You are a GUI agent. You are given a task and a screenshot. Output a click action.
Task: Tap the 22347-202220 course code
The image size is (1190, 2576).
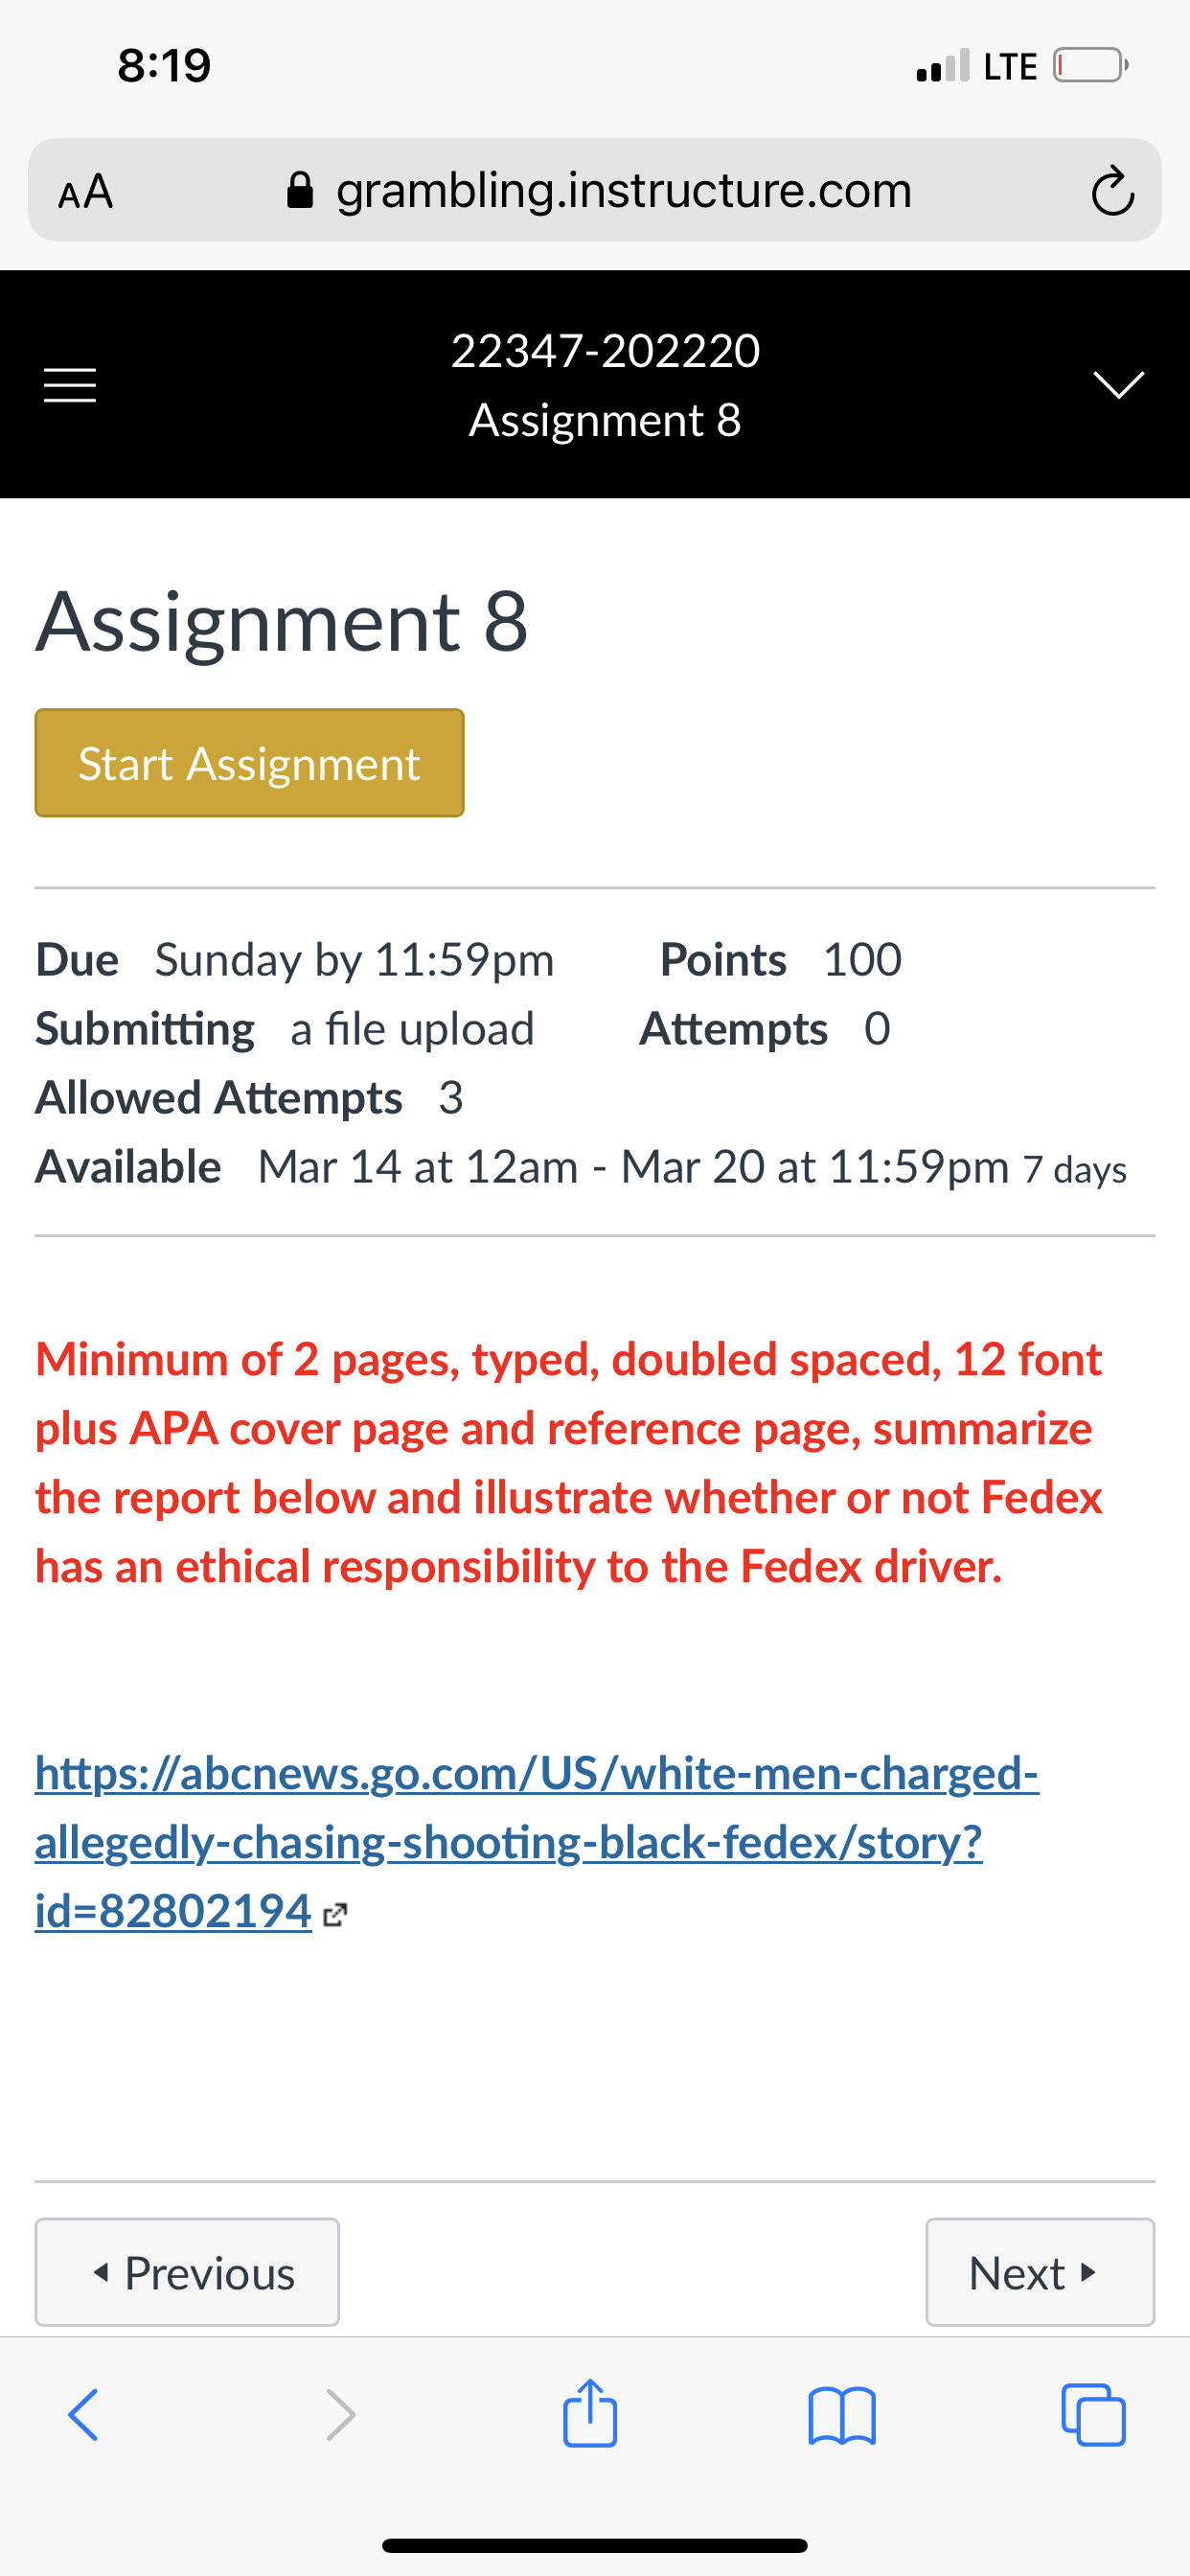[605, 351]
